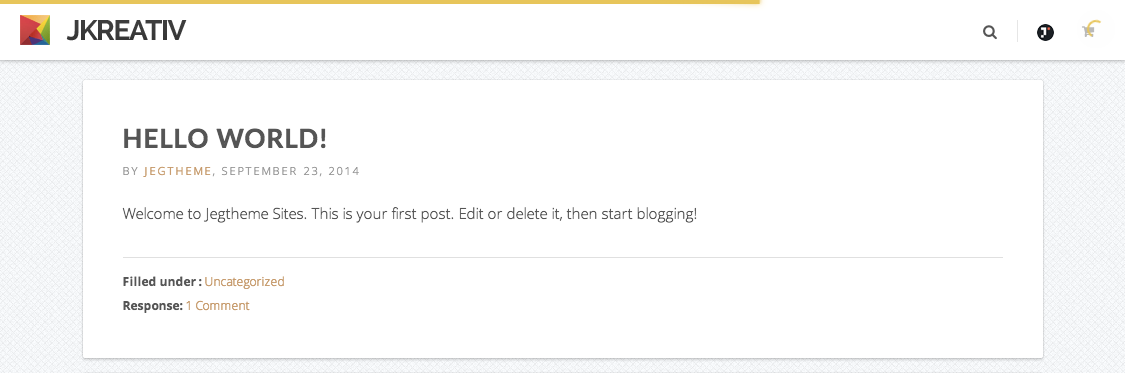The width and height of the screenshot is (1125, 373).
Task: View the shopping cart icon
Action: pyautogui.click(x=1088, y=32)
